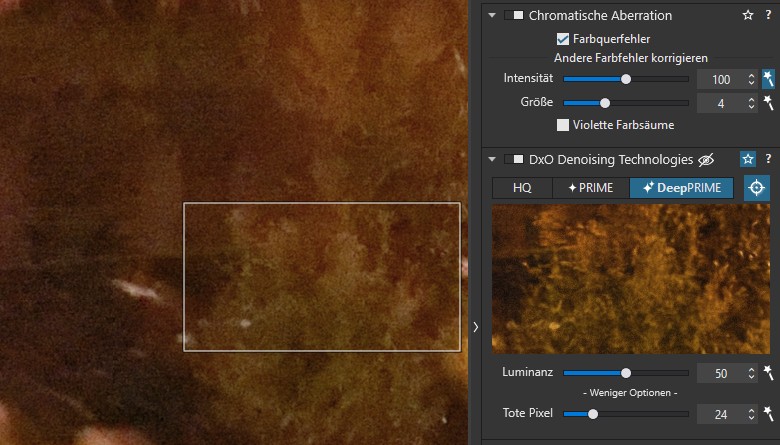
Task: Enable Violette Farbsäume checkbox
Action: tap(563, 125)
